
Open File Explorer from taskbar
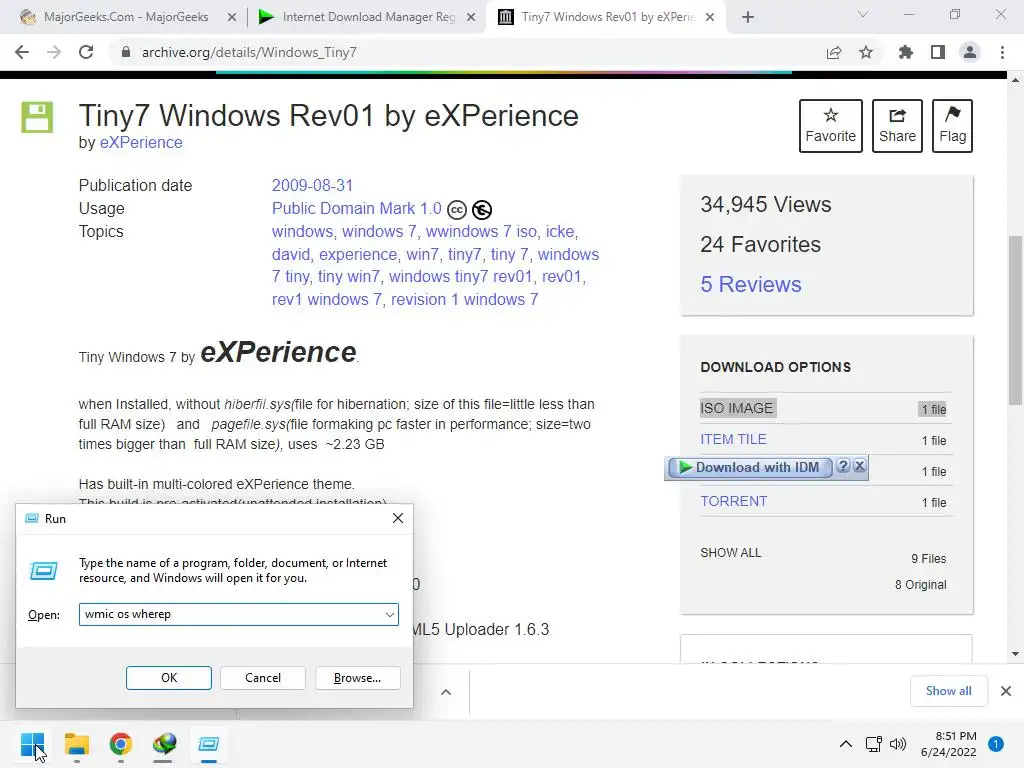[76, 744]
